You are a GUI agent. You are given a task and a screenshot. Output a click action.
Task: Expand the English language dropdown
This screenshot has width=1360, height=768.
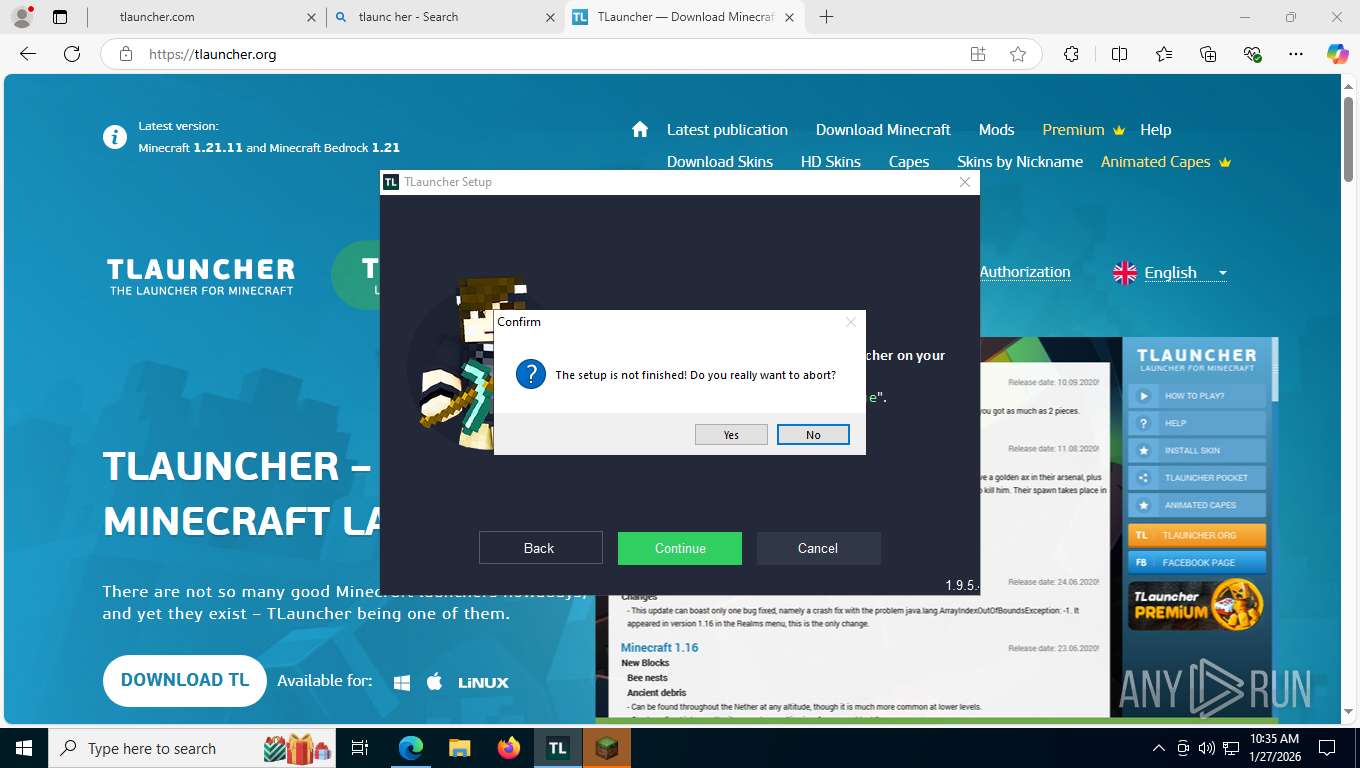point(1170,273)
